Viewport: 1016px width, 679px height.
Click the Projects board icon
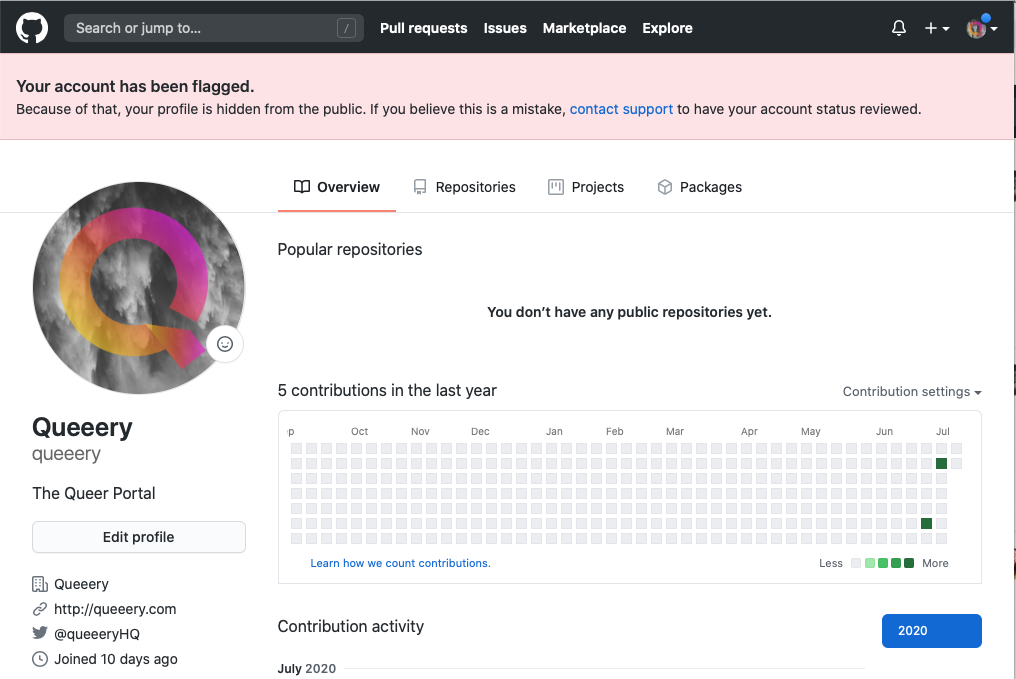[556, 187]
